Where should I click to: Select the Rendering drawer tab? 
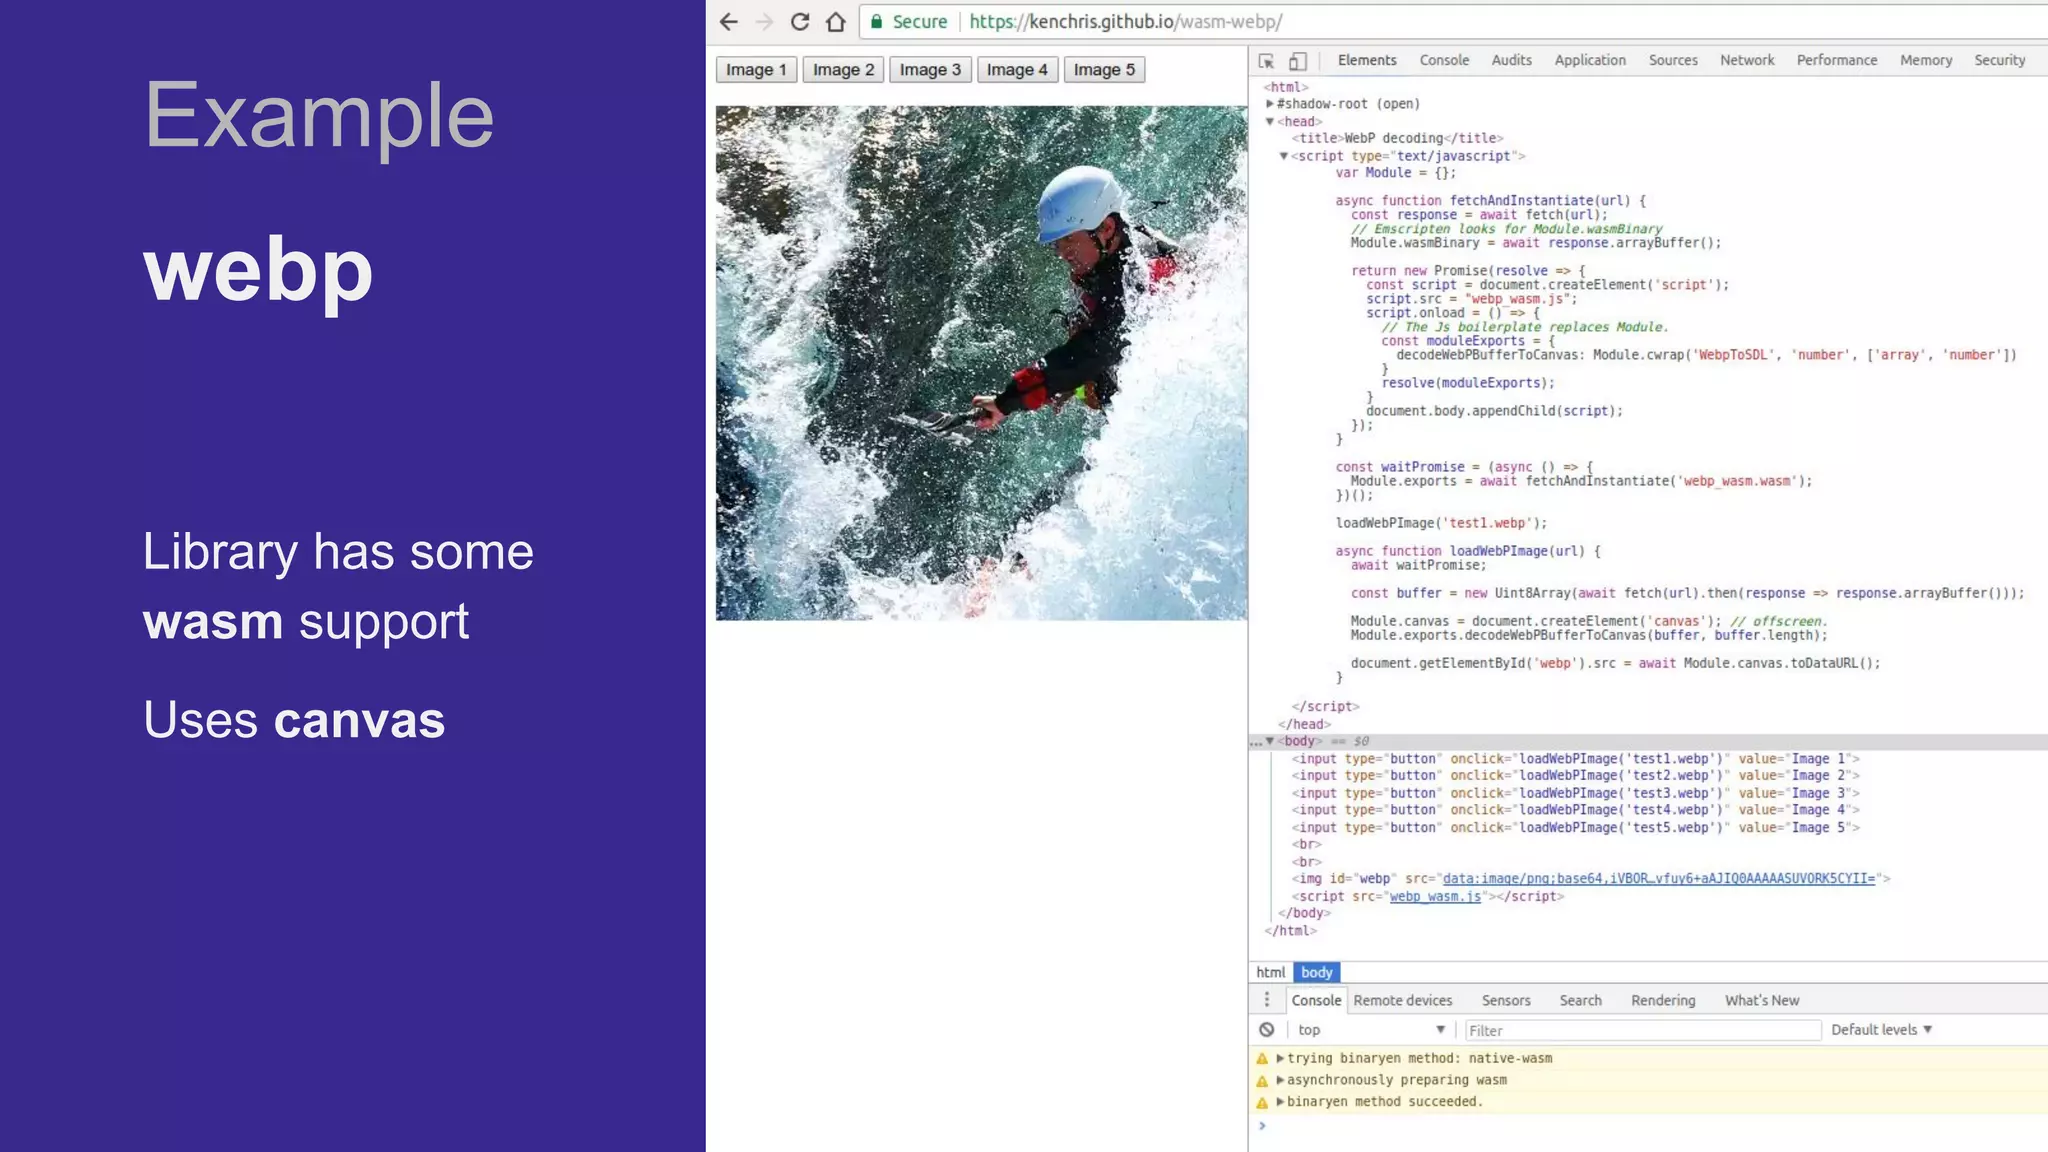point(1663,1001)
